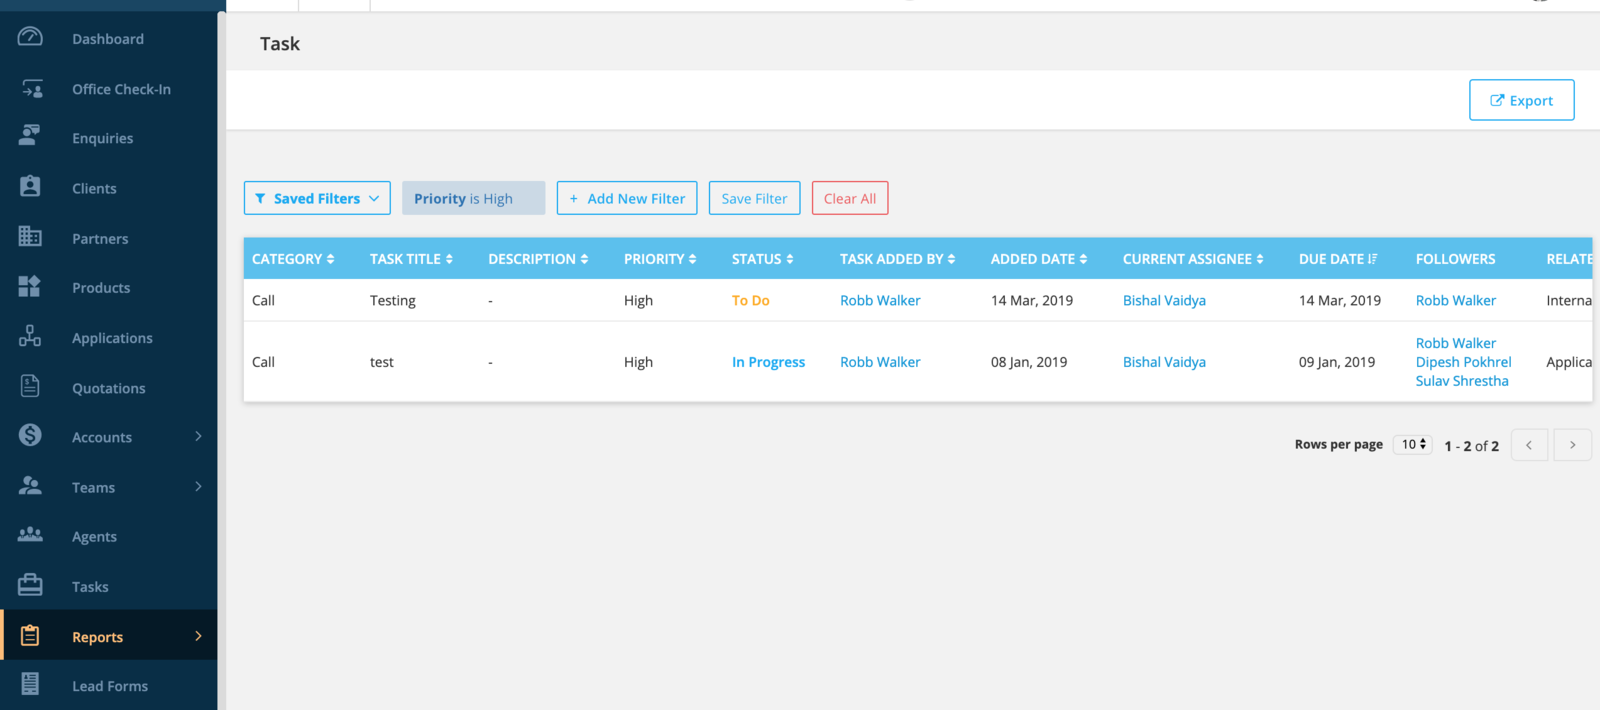Open To Do status link

[x=751, y=300]
